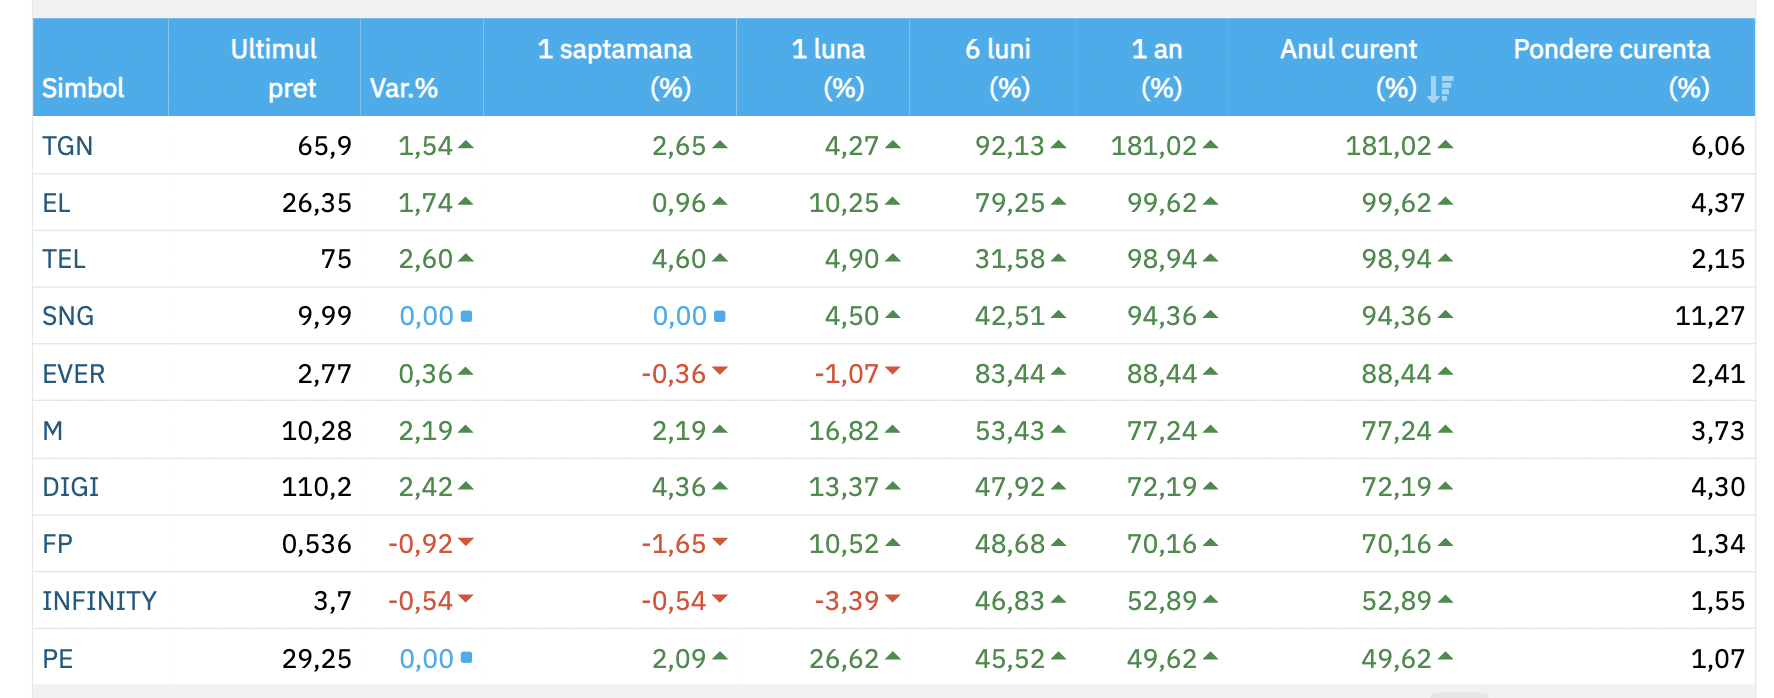Open the DIGI symbol link

(x=70, y=487)
